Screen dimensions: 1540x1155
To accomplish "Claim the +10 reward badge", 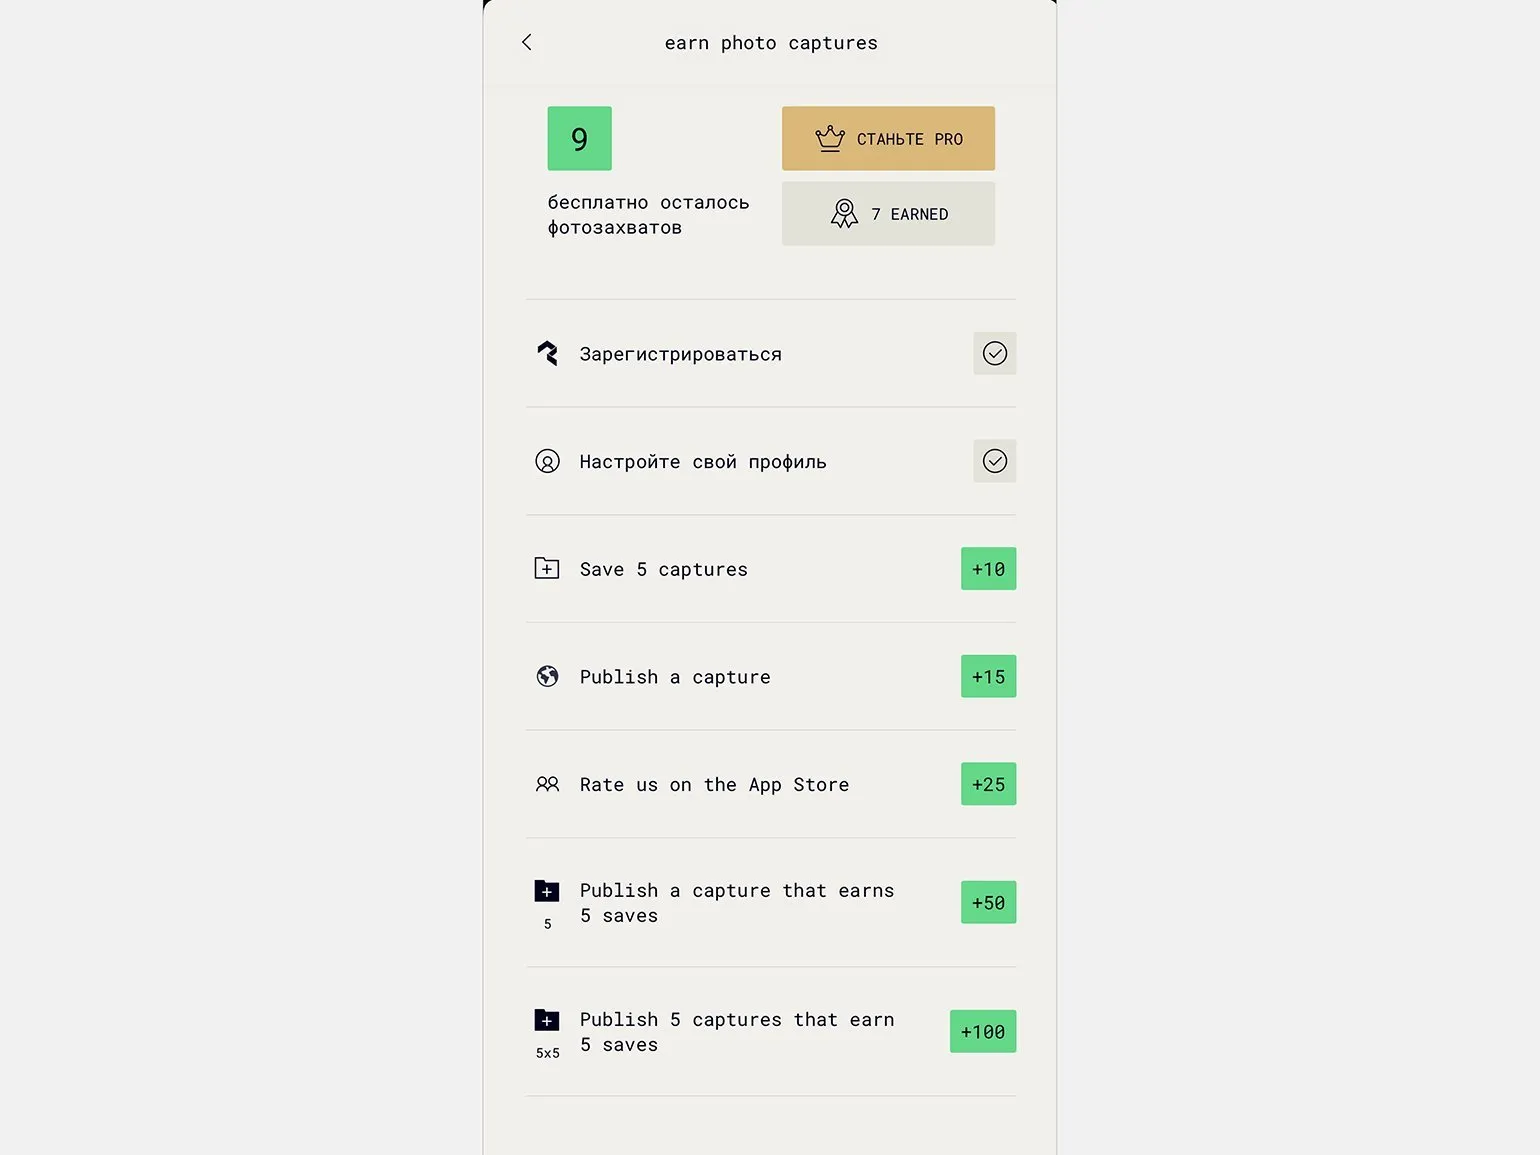I will click(x=988, y=569).
